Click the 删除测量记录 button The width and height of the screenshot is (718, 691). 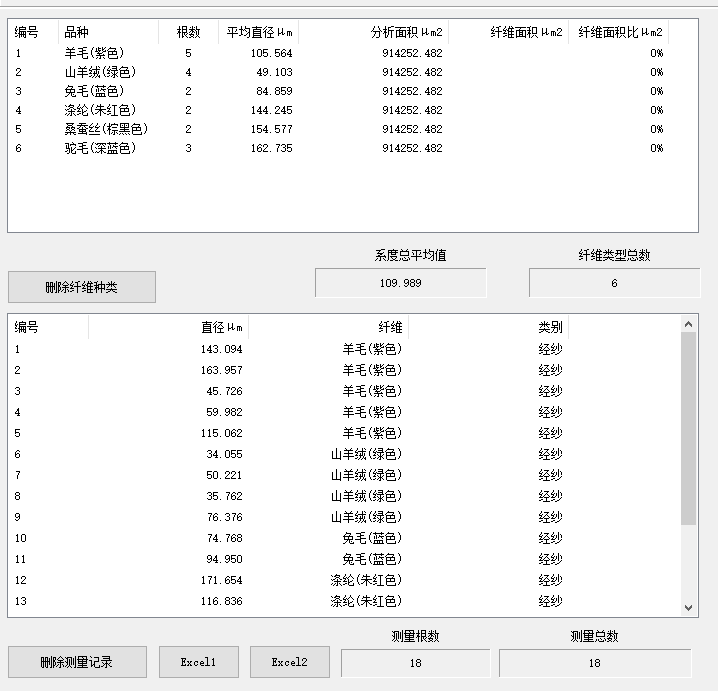(x=77, y=662)
